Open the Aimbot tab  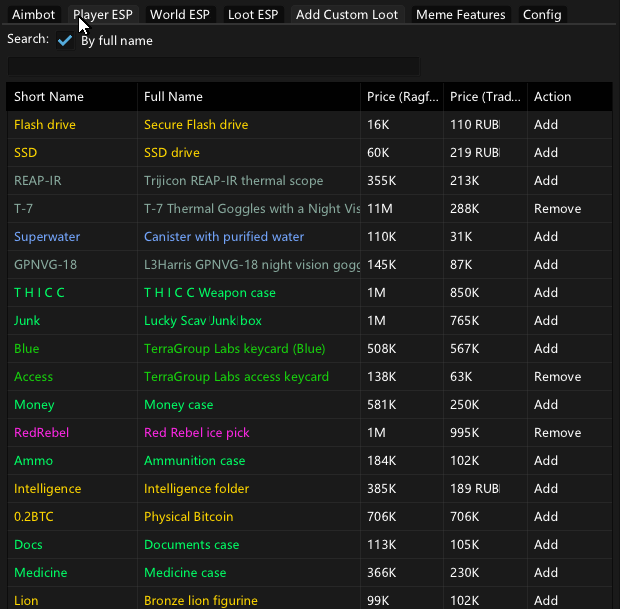(33, 15)
